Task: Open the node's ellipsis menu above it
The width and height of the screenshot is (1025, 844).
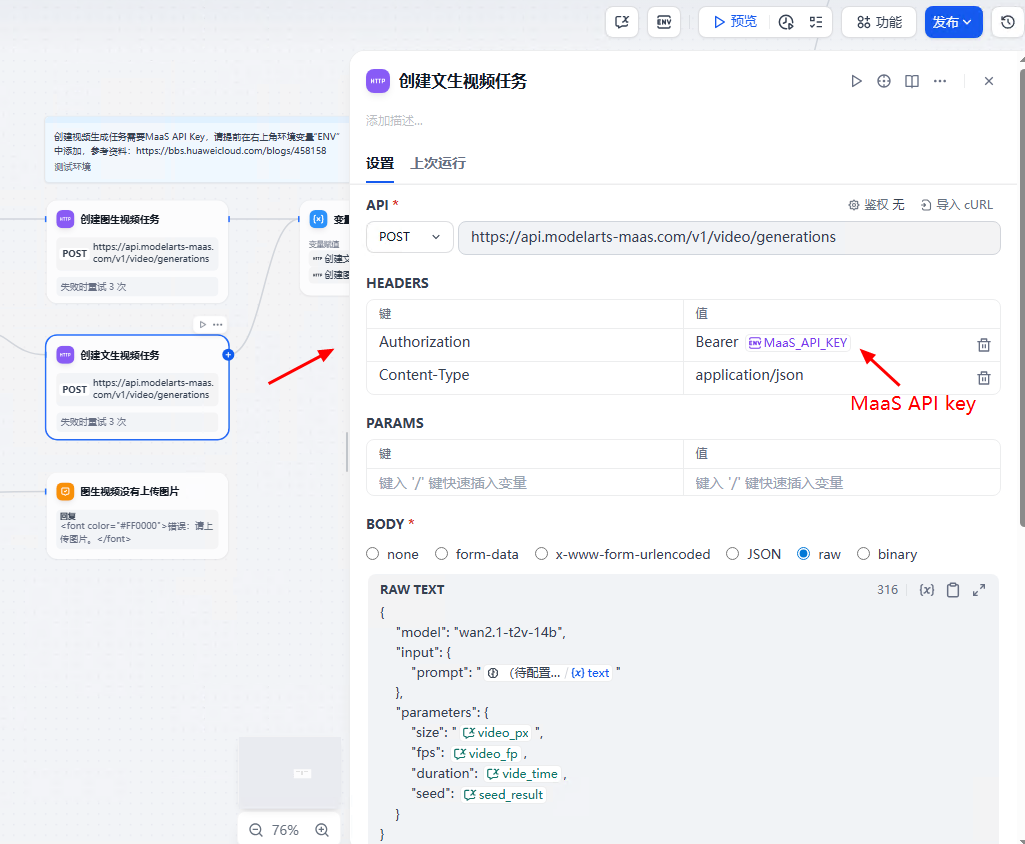Action: 218,324
